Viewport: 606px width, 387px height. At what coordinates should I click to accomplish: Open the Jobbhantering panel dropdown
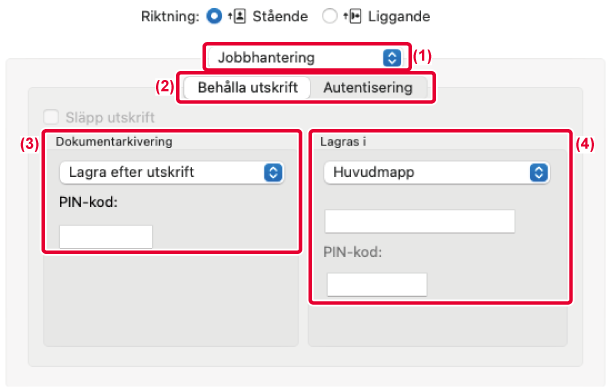point(306,58)
